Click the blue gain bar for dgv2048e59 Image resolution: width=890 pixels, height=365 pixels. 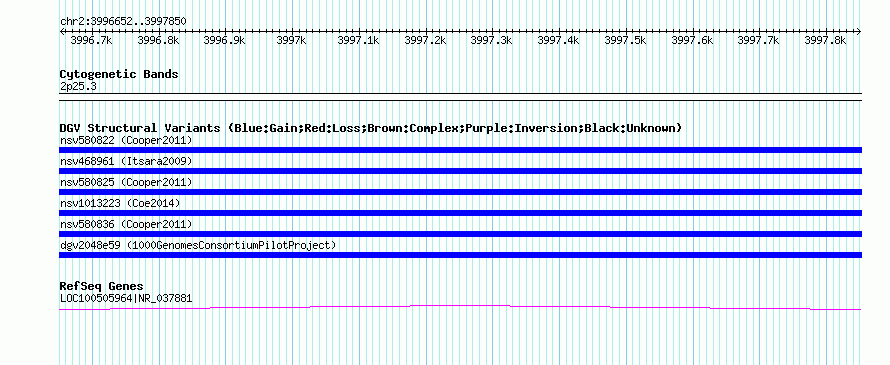(x=460, y=255)
